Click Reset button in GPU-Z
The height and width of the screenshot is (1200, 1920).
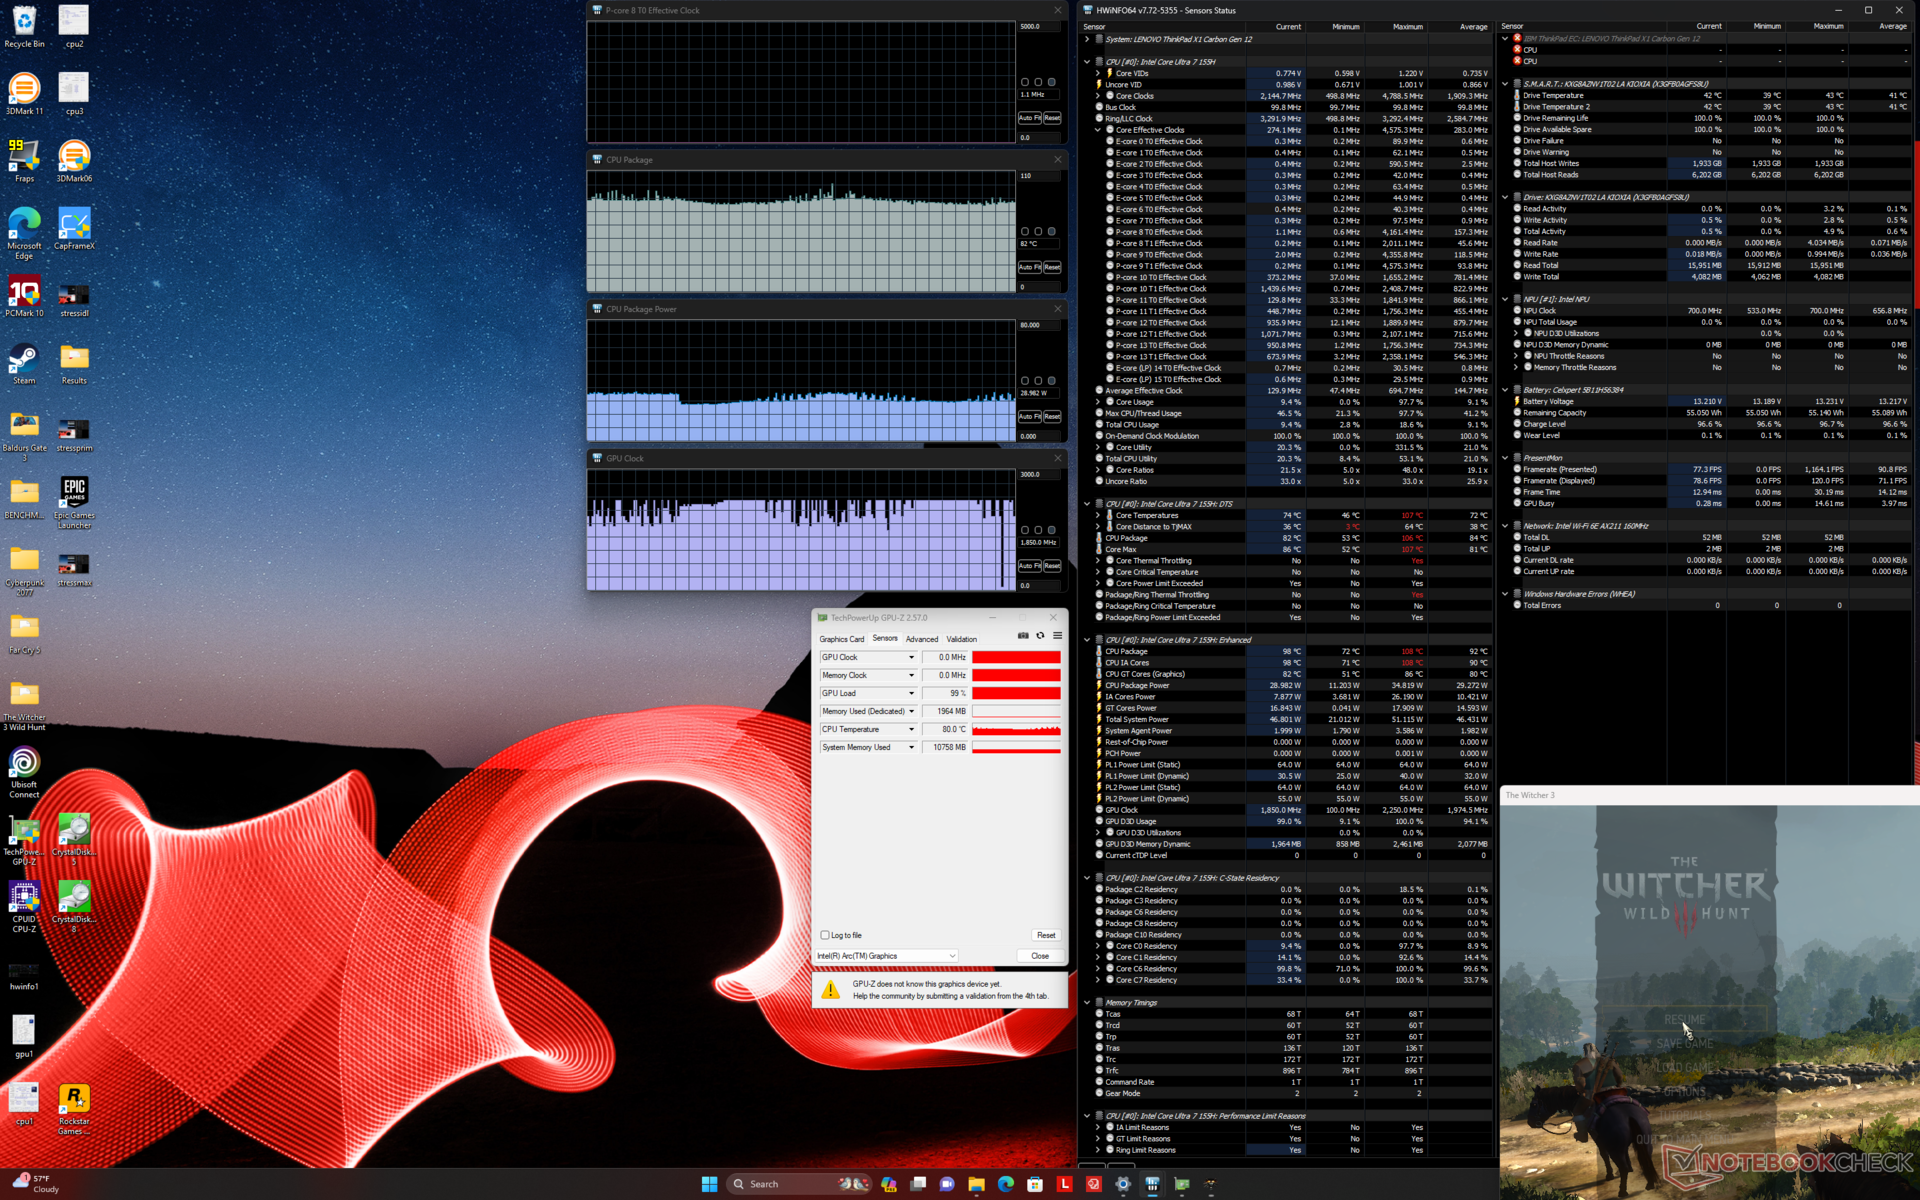(x=1046, y=935)
